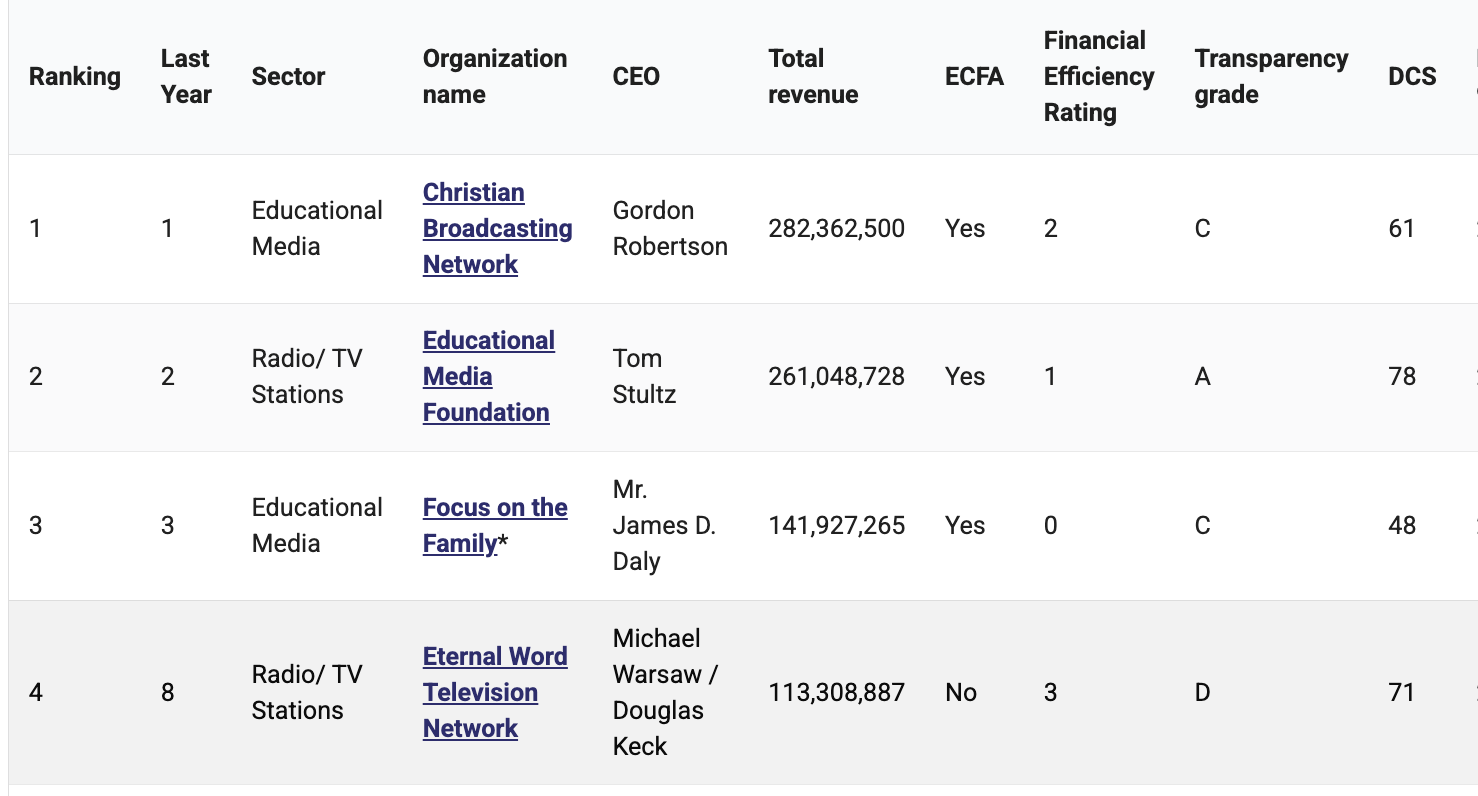Select the revenue cell 282,362,500
The width and height of the screenshot is (1478, 796).
pos(836,228)
